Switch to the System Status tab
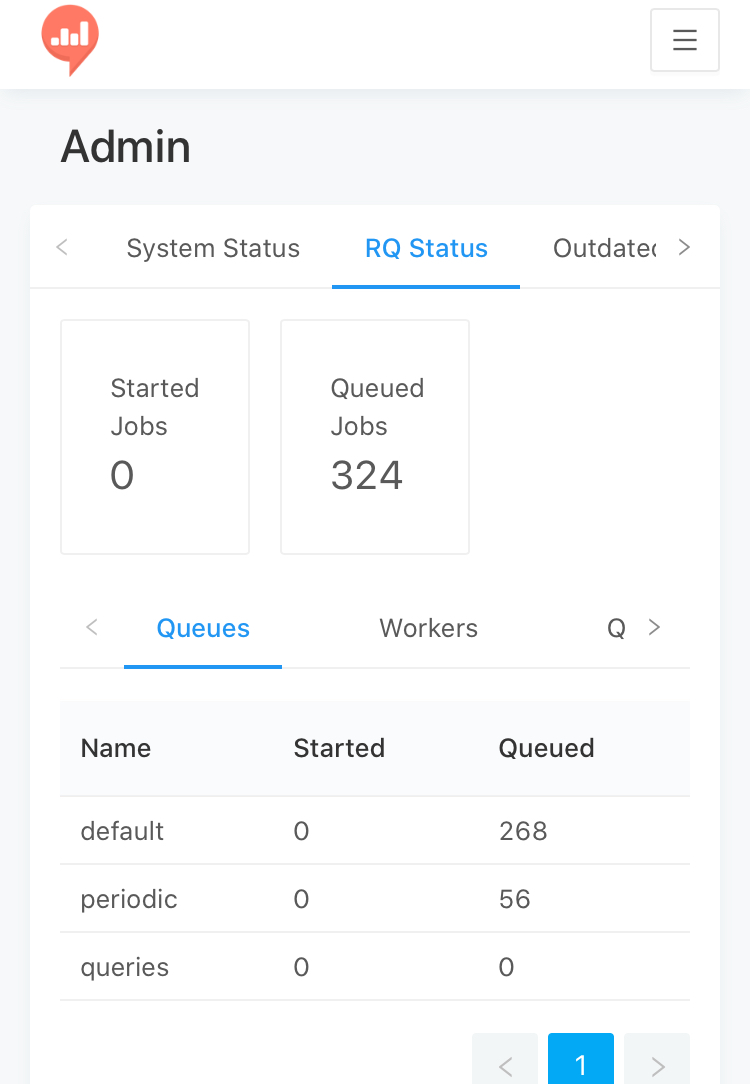Viewport: 750px width, 1084px height. pos(213,248)
